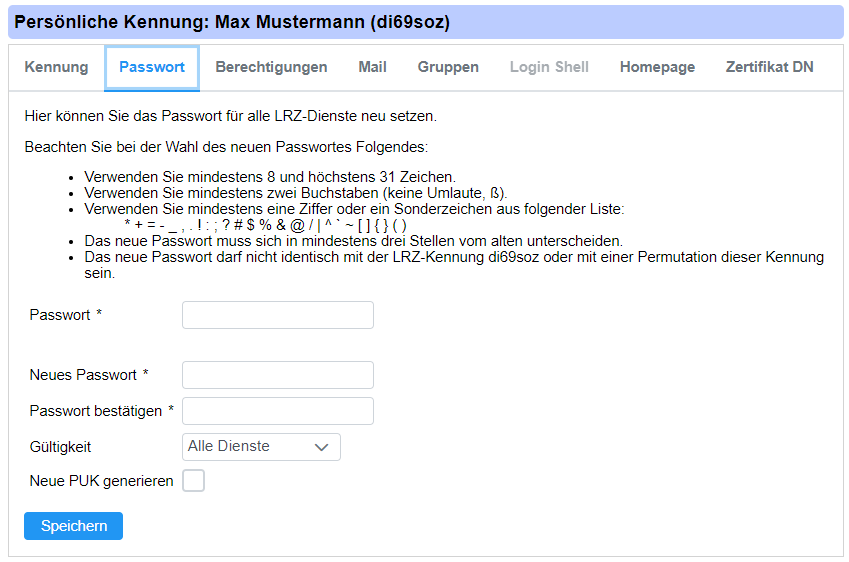Click the Passwort bestätigen label text

[x=95, y=411]
